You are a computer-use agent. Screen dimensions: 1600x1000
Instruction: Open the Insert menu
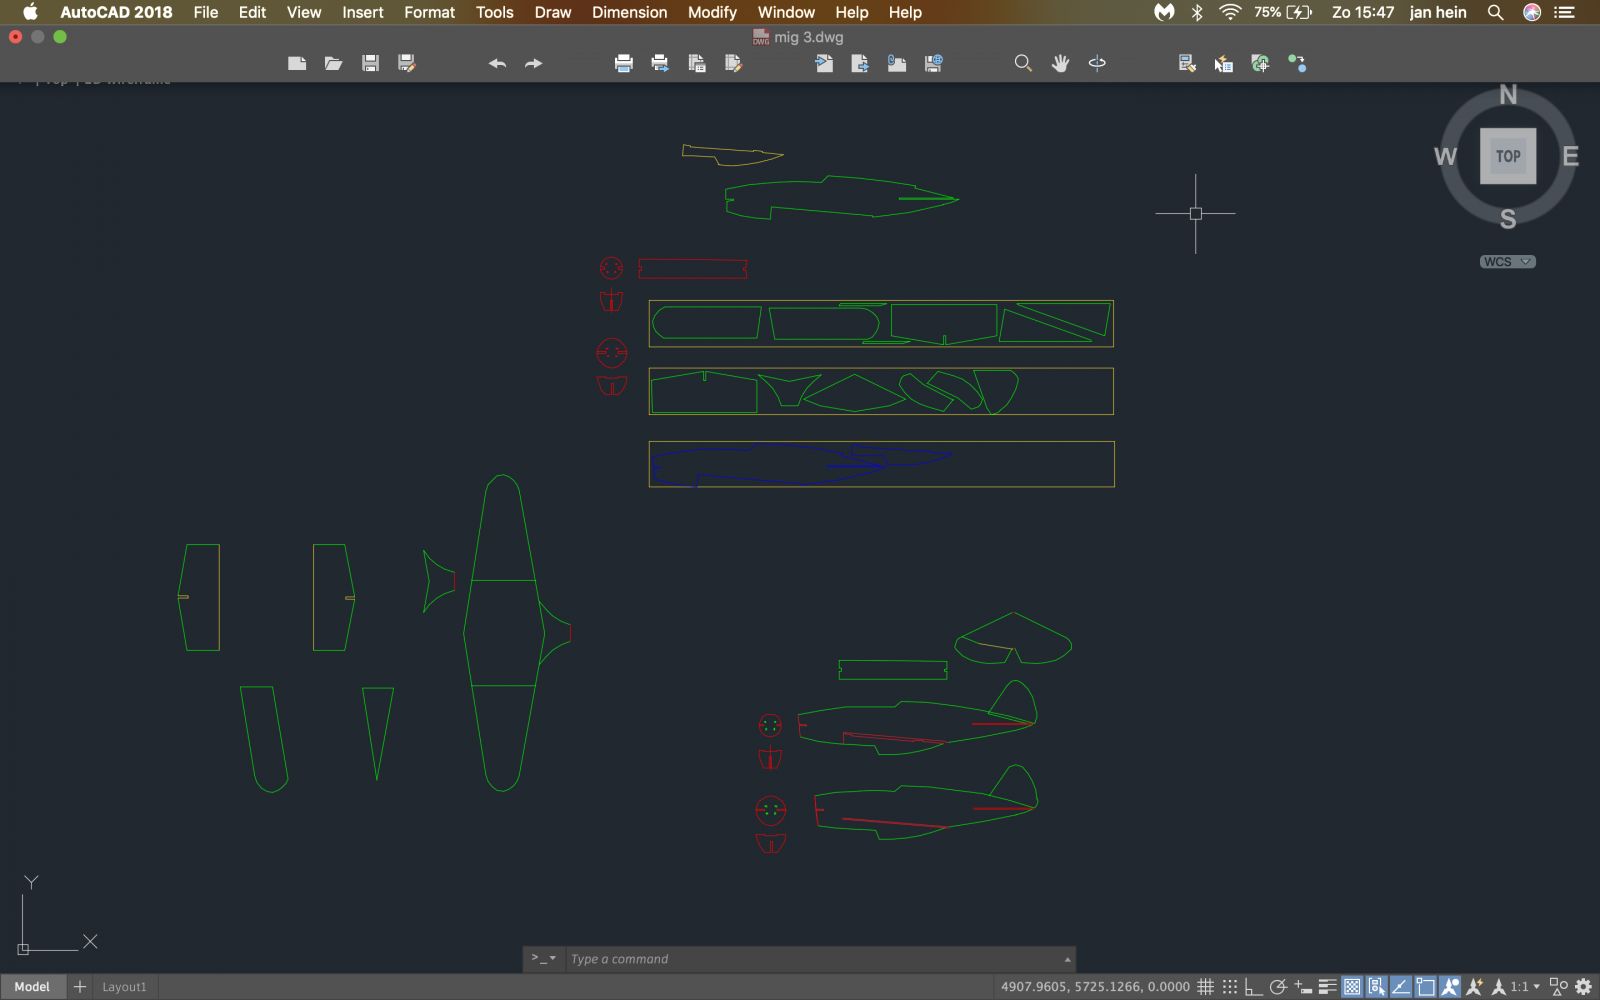coord(362,12)
